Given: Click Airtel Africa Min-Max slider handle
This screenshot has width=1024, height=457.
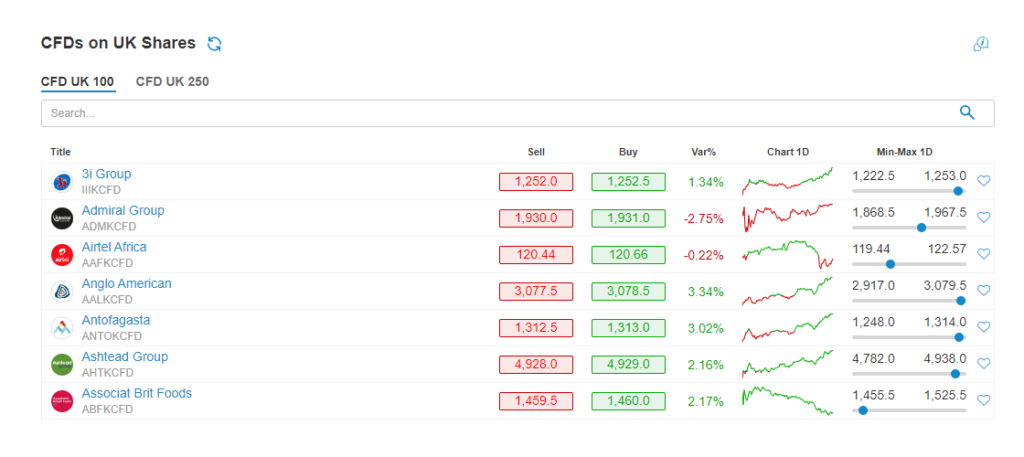Looking at the screenshot, I should tap(890, 264).
